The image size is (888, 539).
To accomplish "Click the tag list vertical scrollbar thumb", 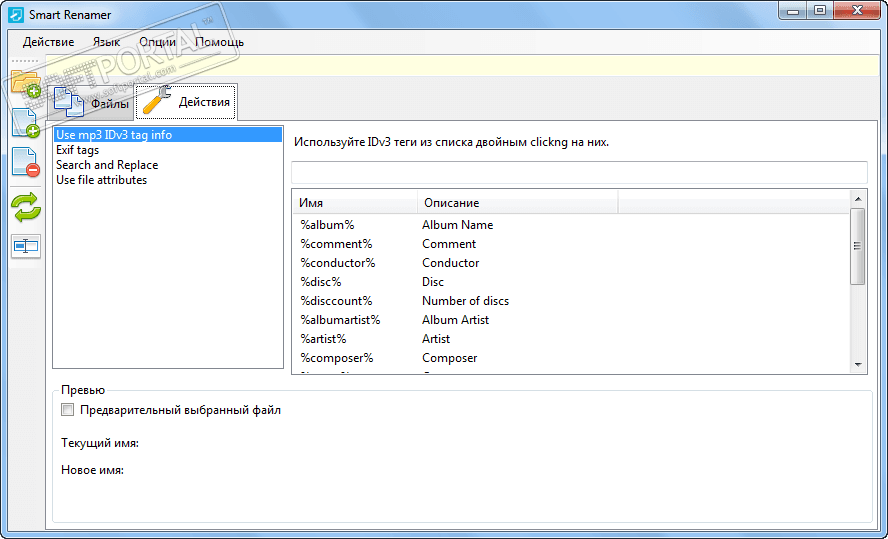I will 858,246.
